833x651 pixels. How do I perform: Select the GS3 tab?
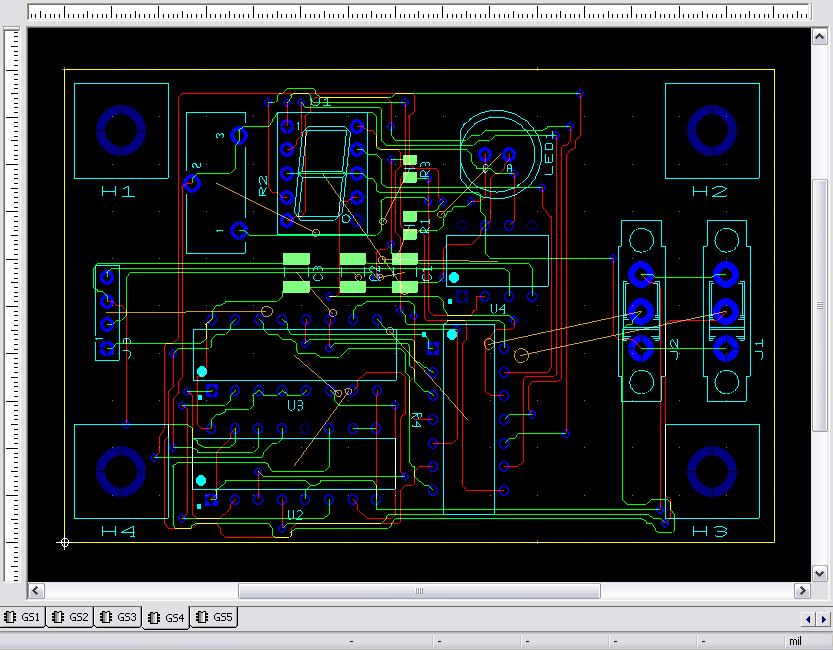coord(119,618)
